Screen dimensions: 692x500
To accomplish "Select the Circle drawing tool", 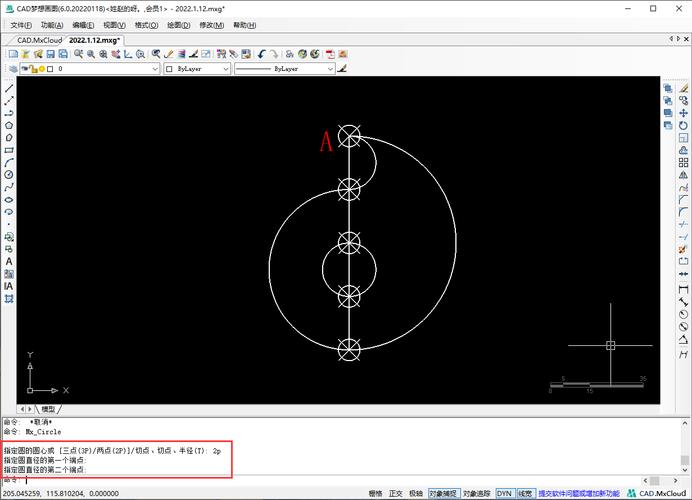I will (9, 174).
